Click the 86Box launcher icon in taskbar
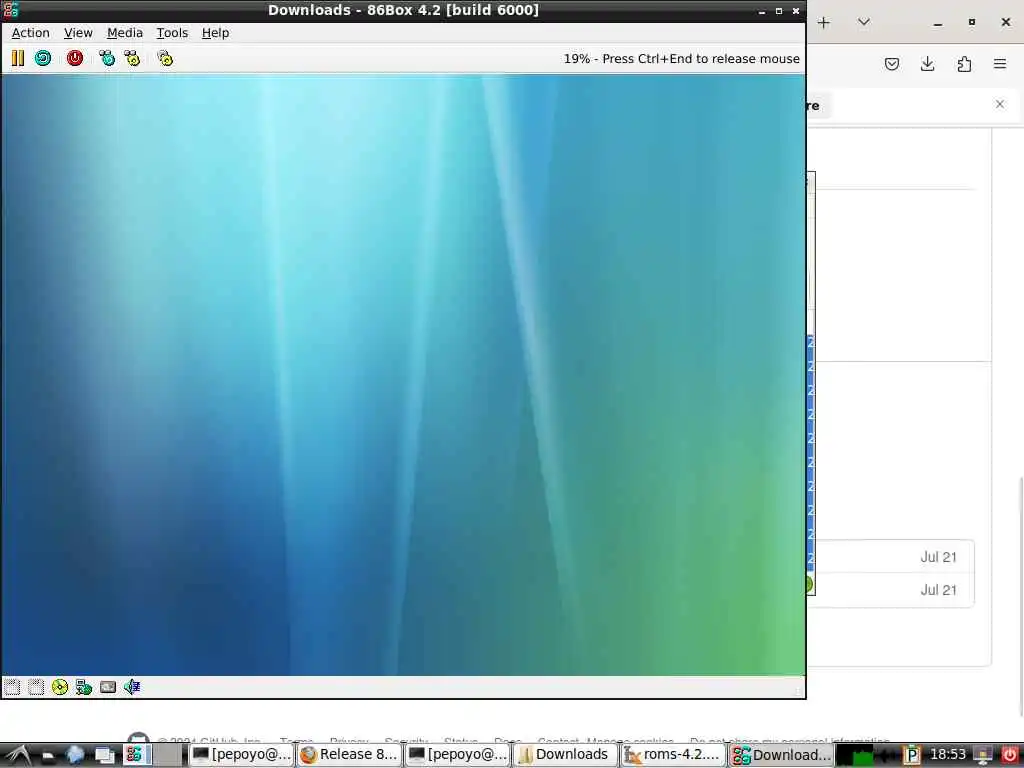The image size is (1024, 768). point(135,755)
